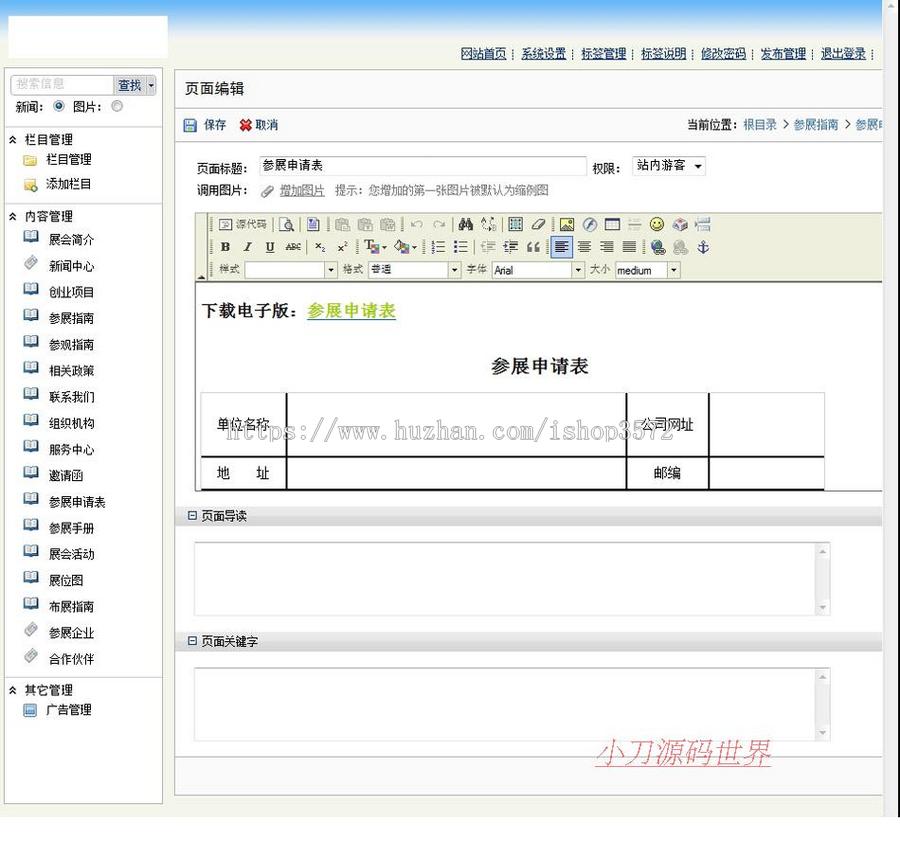
Task: Click the replace icon in toolbar
Action: tap(488, 224)
